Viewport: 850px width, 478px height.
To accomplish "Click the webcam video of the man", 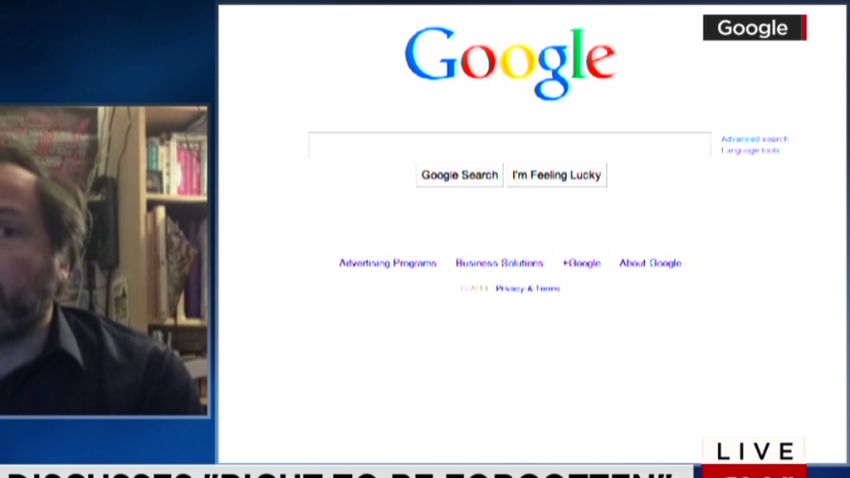I will tap(104, 261).
